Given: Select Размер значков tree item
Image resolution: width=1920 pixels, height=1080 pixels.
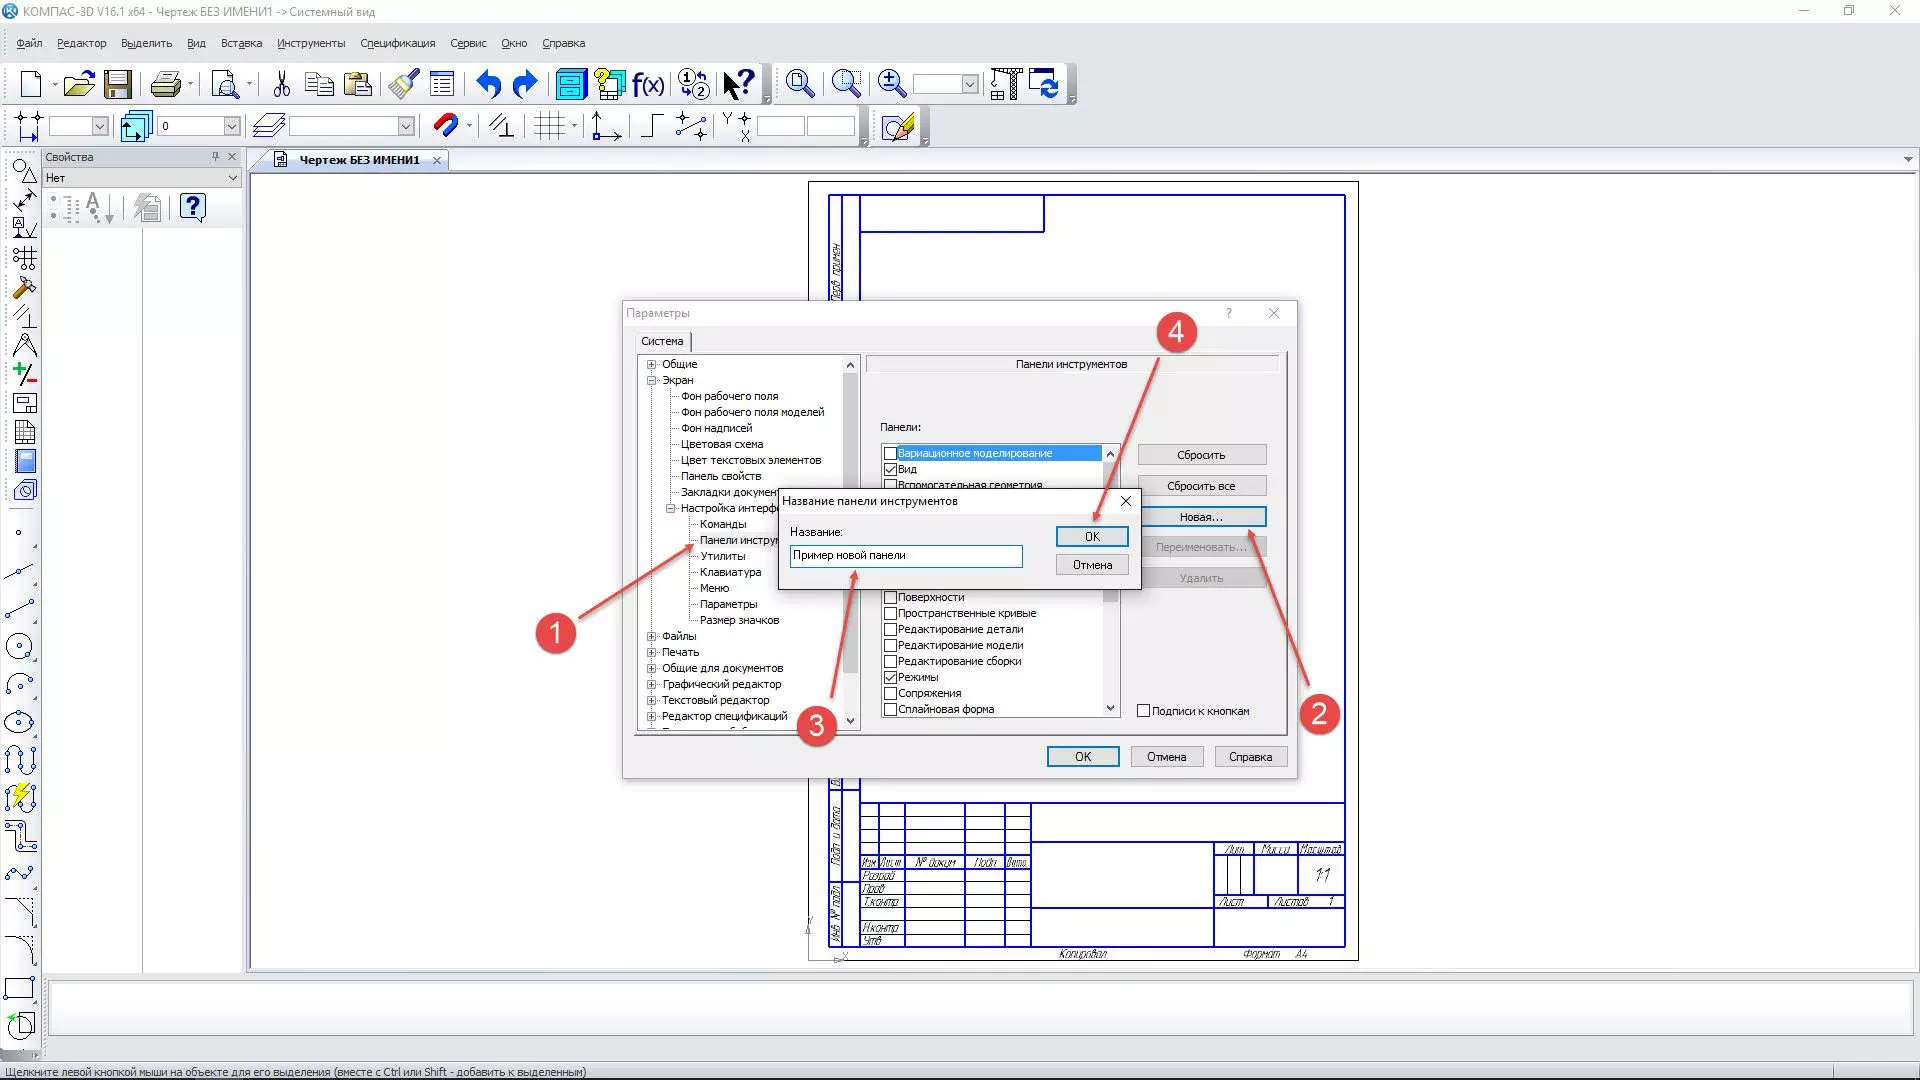Looking at the screenshot, I should 739,621.
